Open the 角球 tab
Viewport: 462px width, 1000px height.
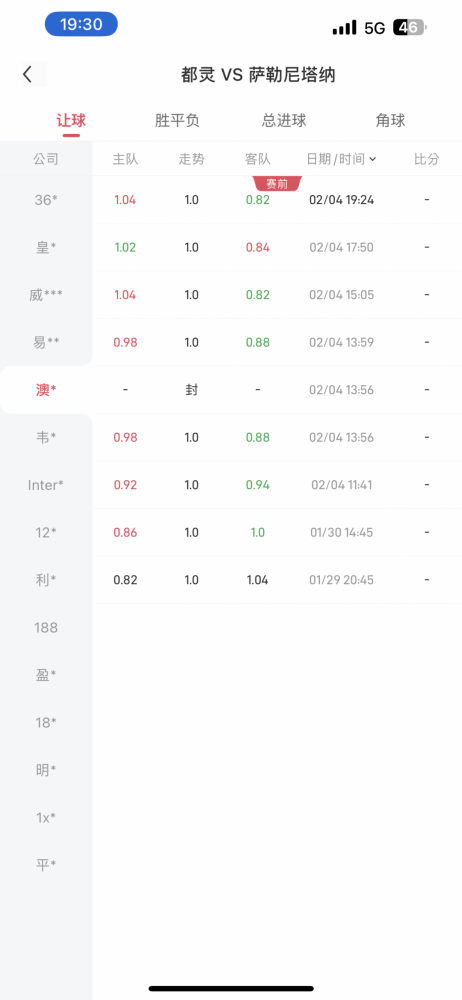pos(391,121)
